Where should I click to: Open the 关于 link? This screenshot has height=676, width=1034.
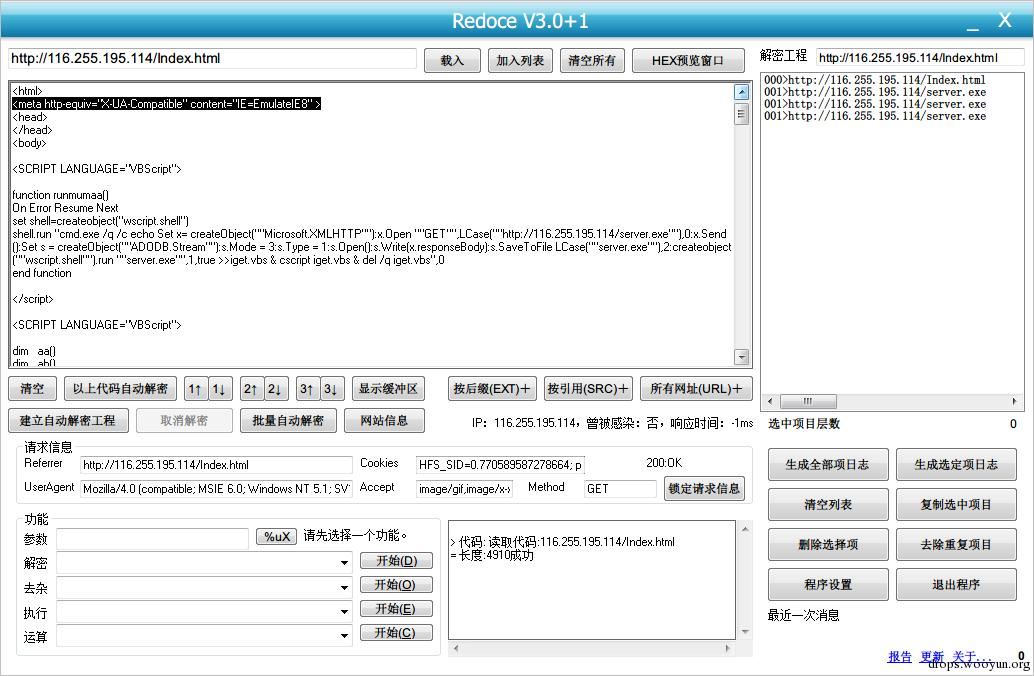coord(971,656)
